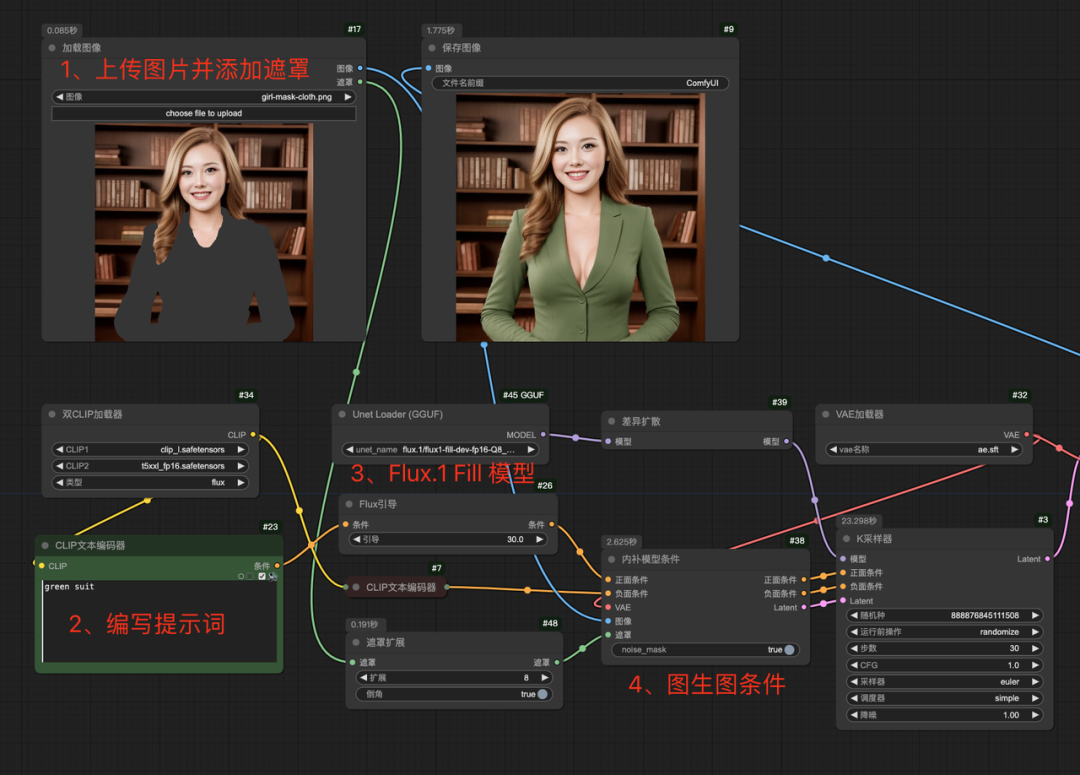This screenshot has width=1080, height=775.
Task: Click the 模型 output socket on 差异扩散
Action: point(787,442)
